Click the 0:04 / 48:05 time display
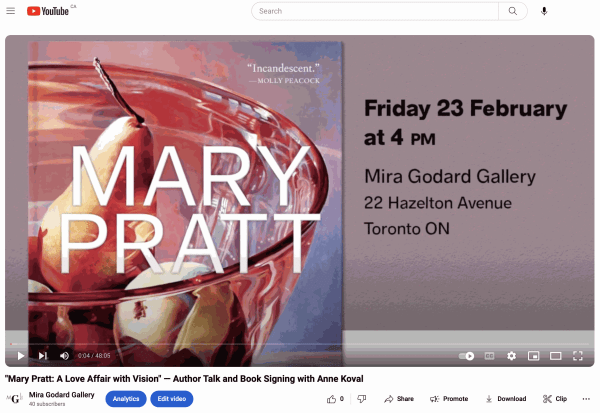This screenshot has height=413, width=600. 94,356
